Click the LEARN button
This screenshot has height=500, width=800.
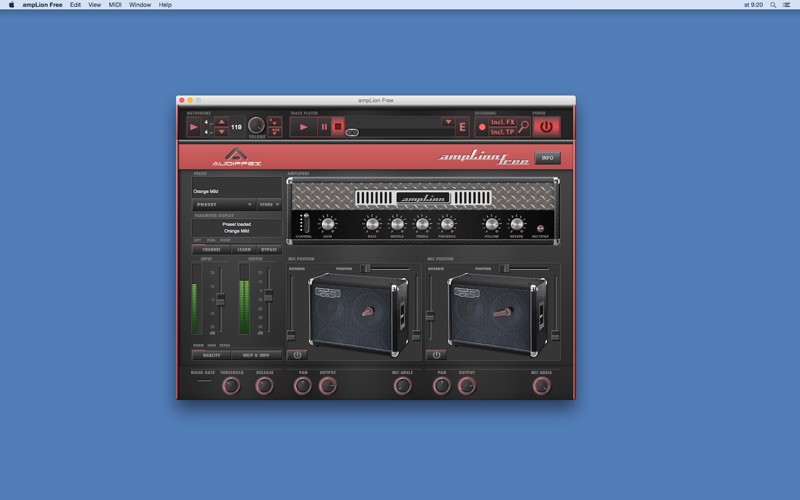pyautogui.click(x=244, y=249)
